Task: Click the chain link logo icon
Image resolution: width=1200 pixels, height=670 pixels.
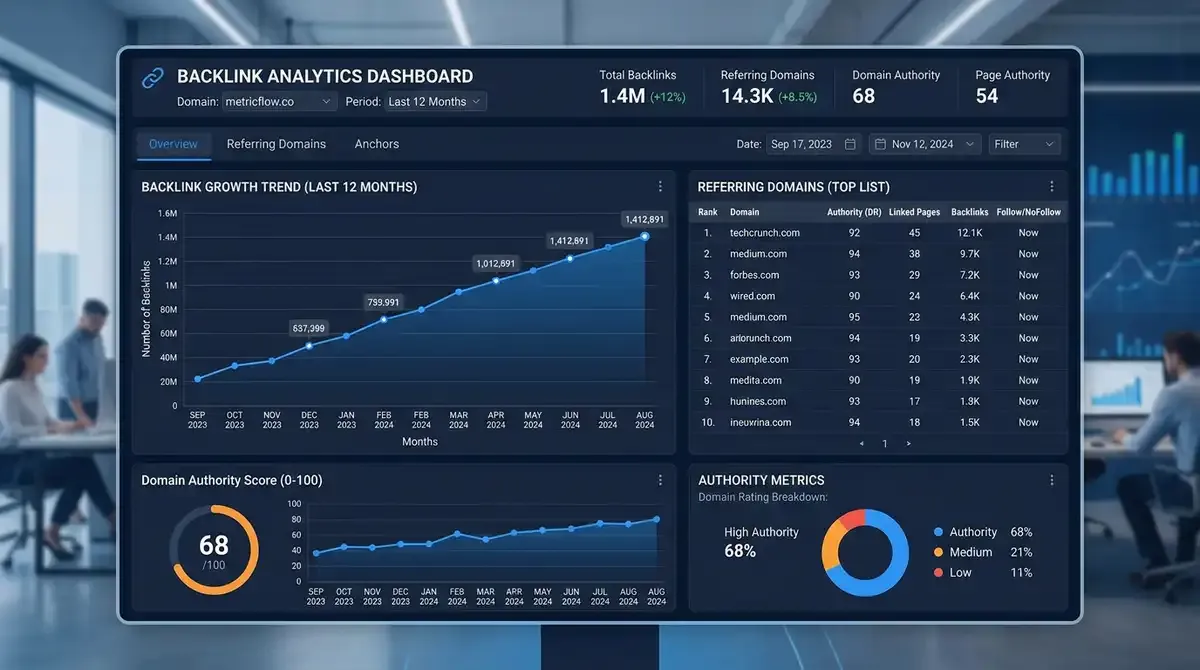Action: tap(152, 76)
